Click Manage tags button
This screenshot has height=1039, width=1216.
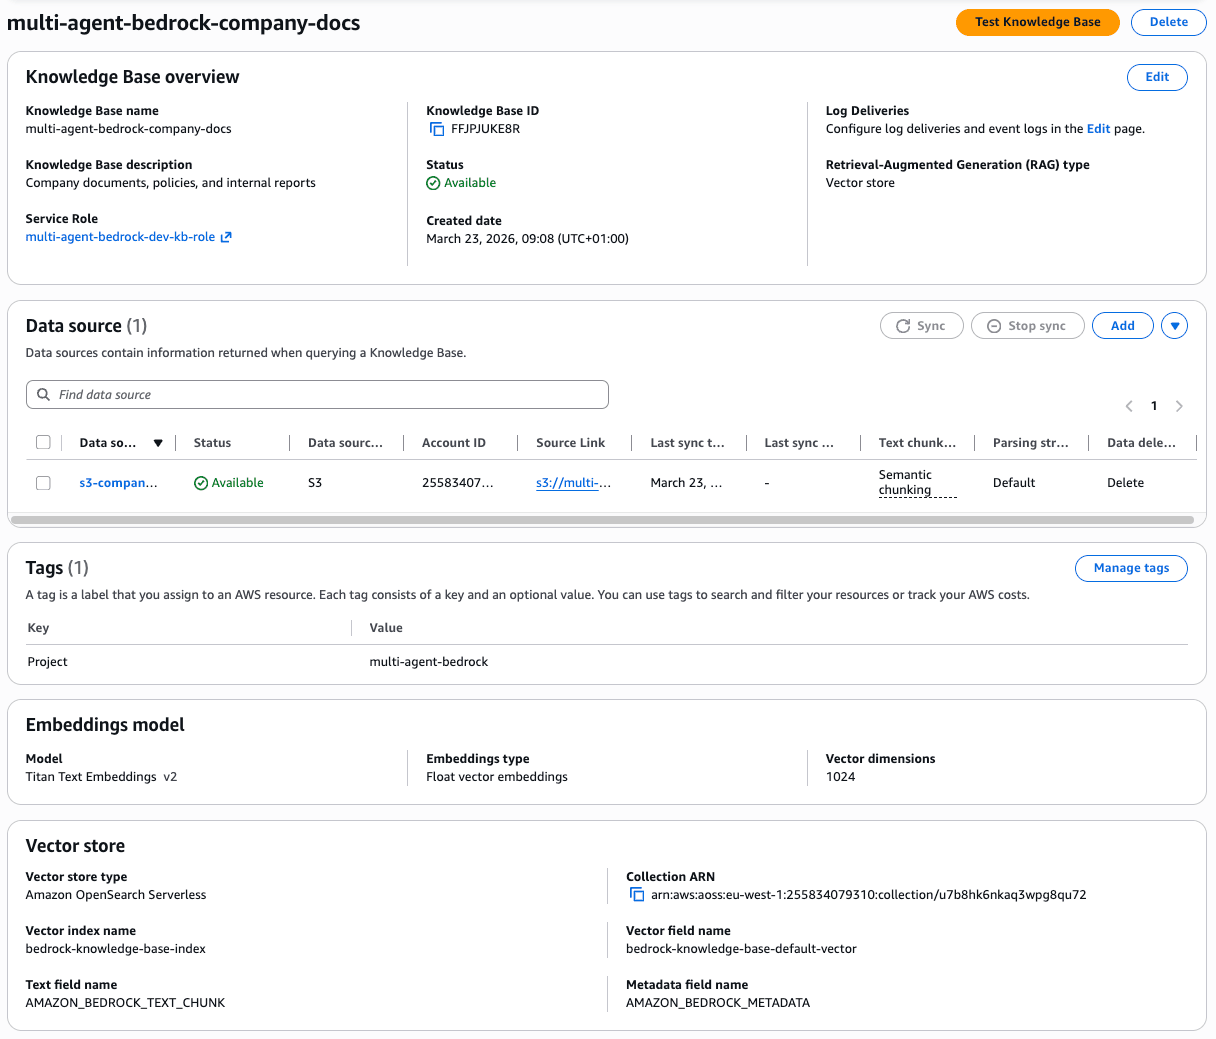pyautogui.click(x=1130, y=568)
